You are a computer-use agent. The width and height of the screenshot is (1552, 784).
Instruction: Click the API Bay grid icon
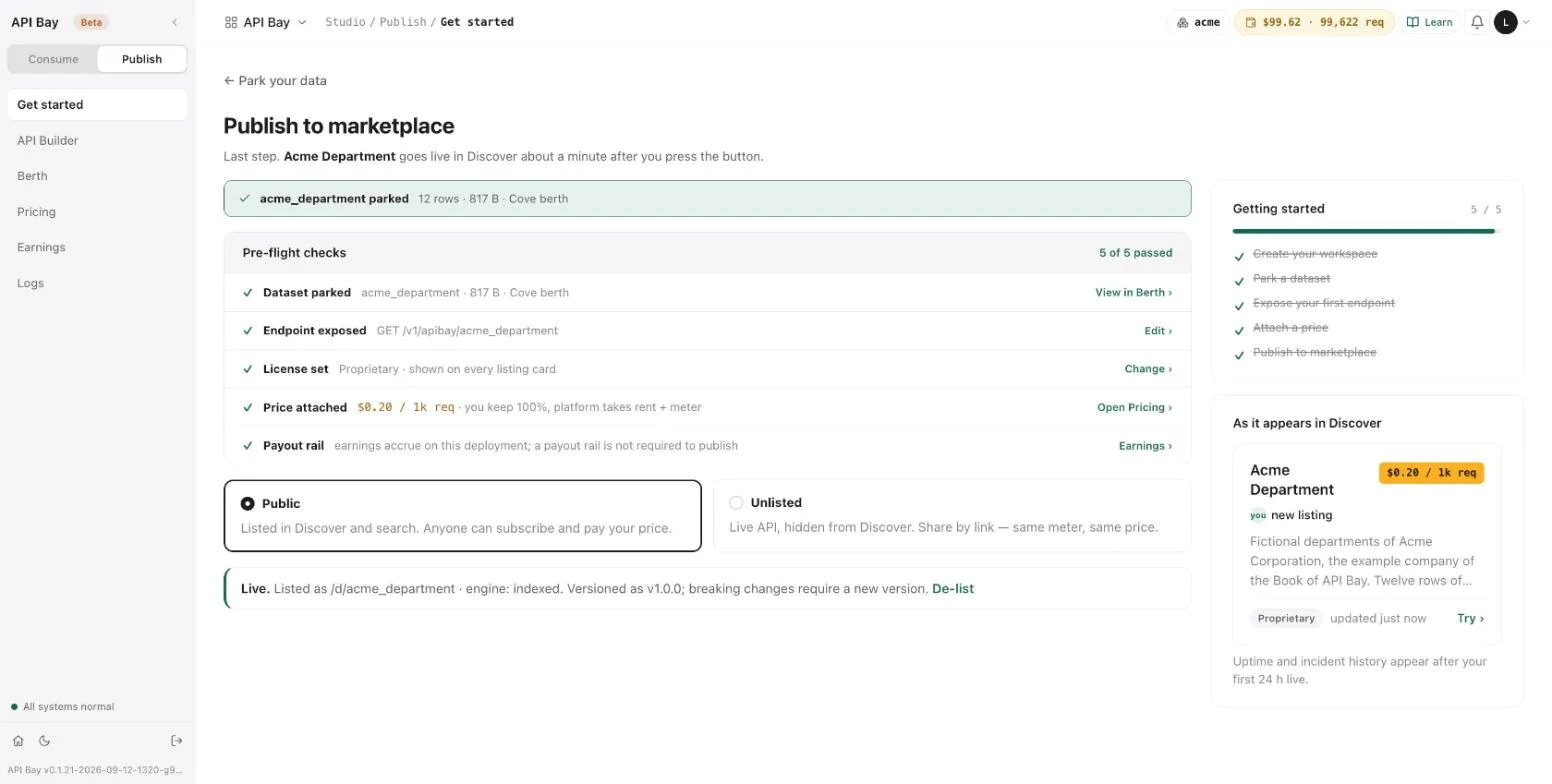[231, 22]
